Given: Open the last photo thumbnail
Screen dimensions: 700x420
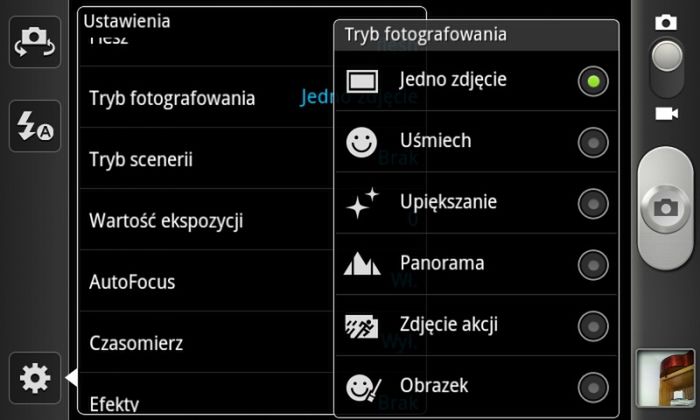Looking at the screenshot, I should (x=666, y=378).
